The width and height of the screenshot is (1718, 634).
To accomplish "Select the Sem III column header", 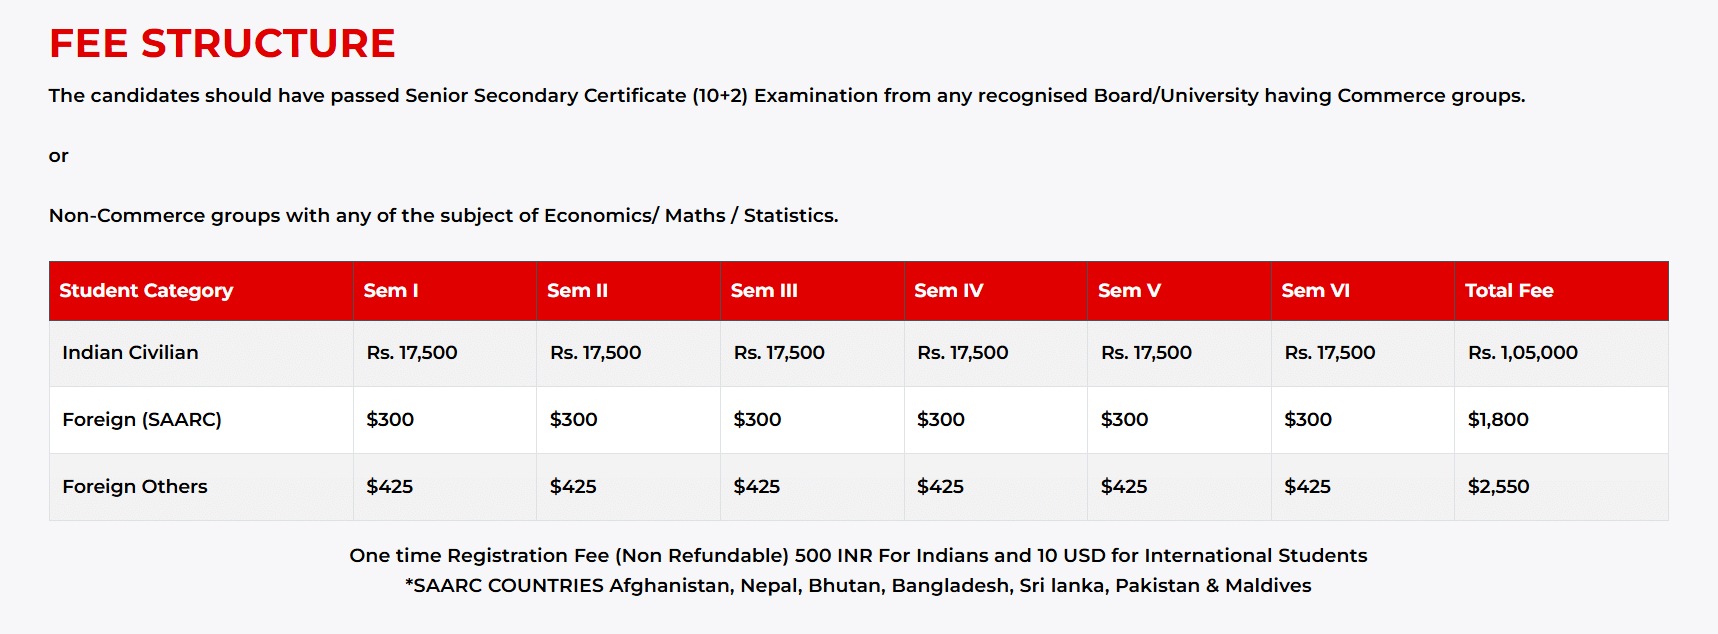I will click(x=764, y=291).
